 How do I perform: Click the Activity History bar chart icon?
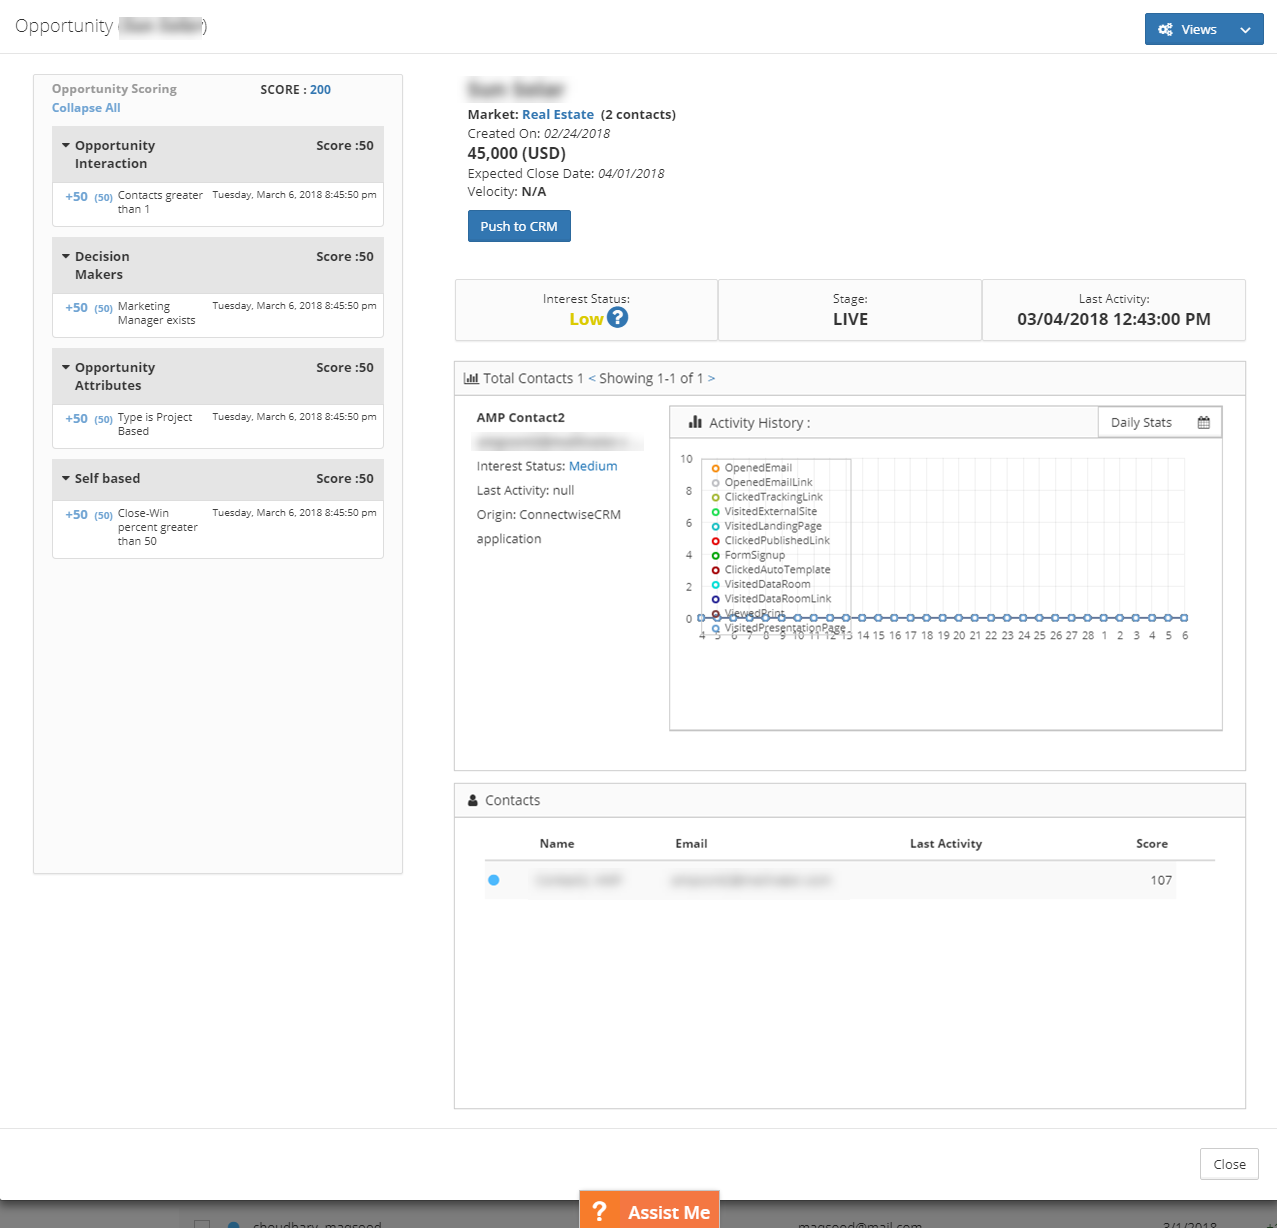(x=695, y=422)
